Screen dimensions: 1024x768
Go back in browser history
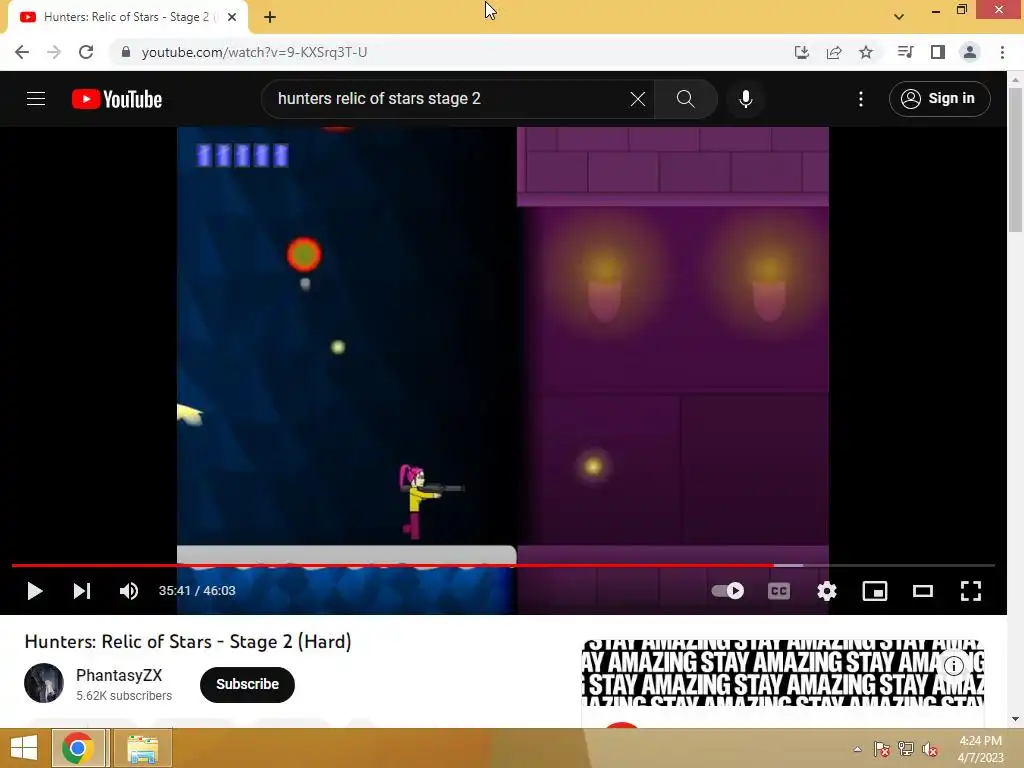click(x=22, y=52)
